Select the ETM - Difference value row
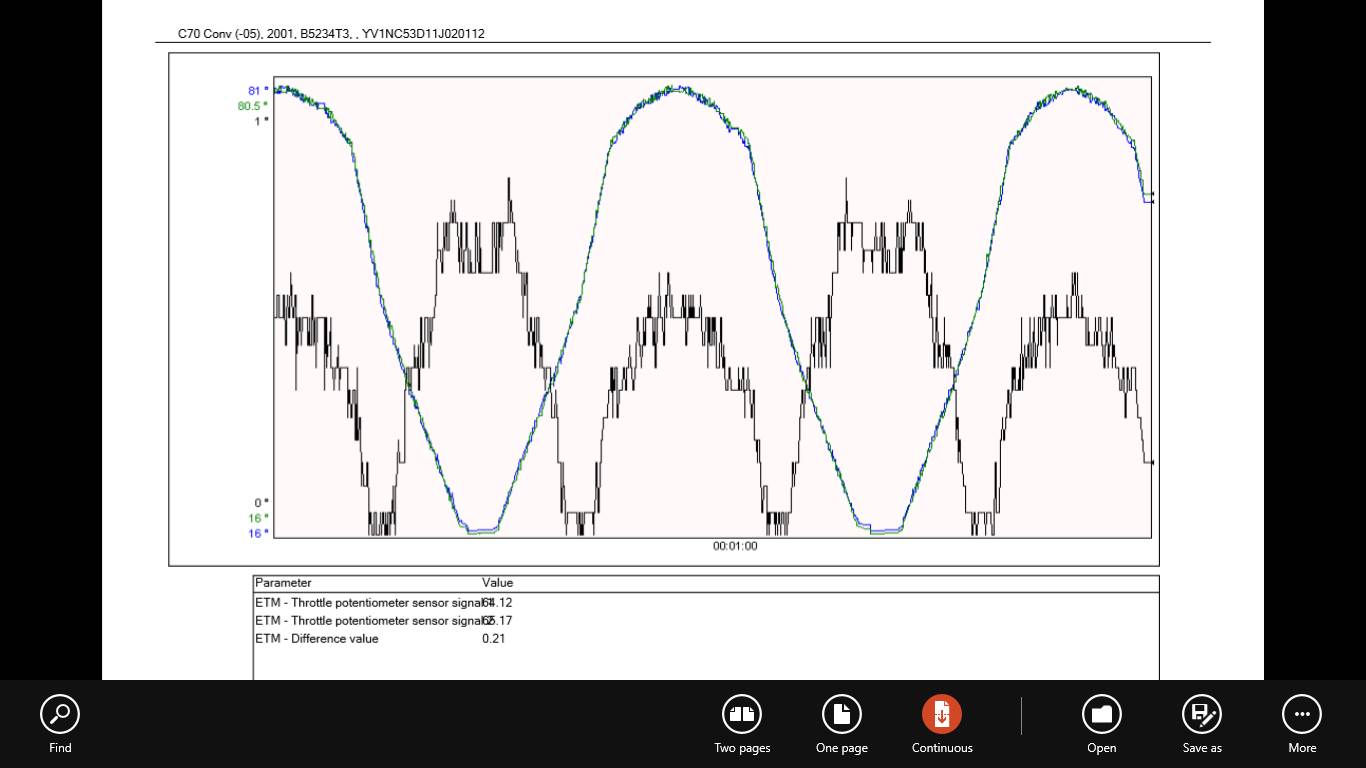The width and height of the screenshot is (1366, 768). tap(317, 639)
